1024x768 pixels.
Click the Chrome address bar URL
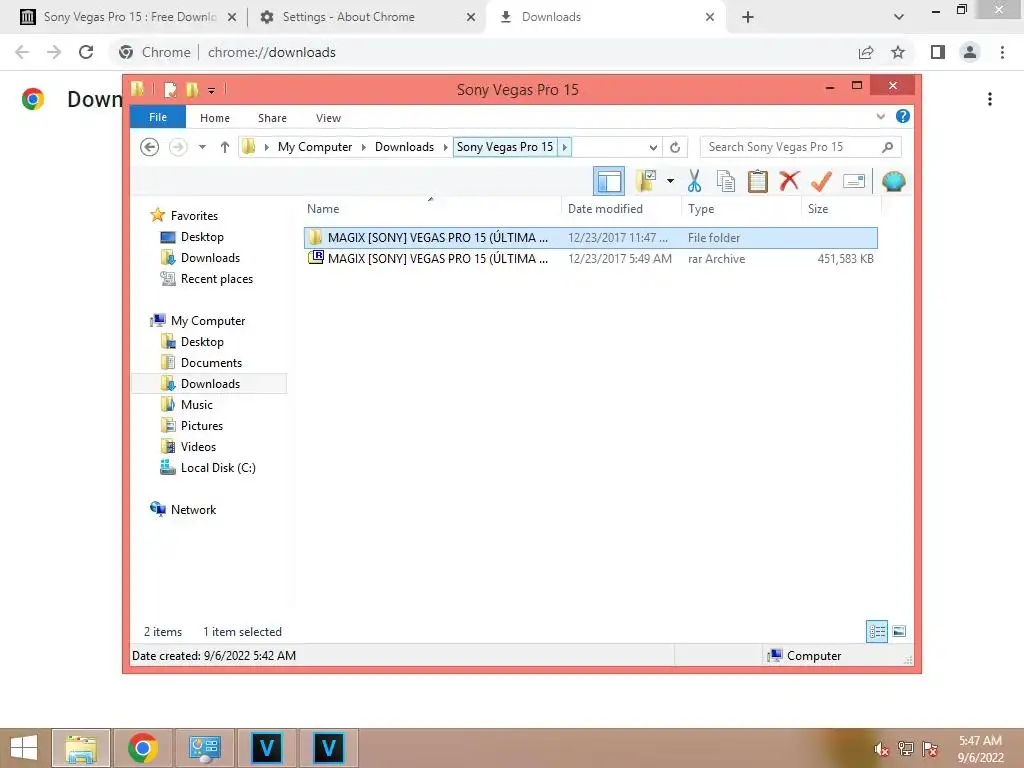coord(272,52)
